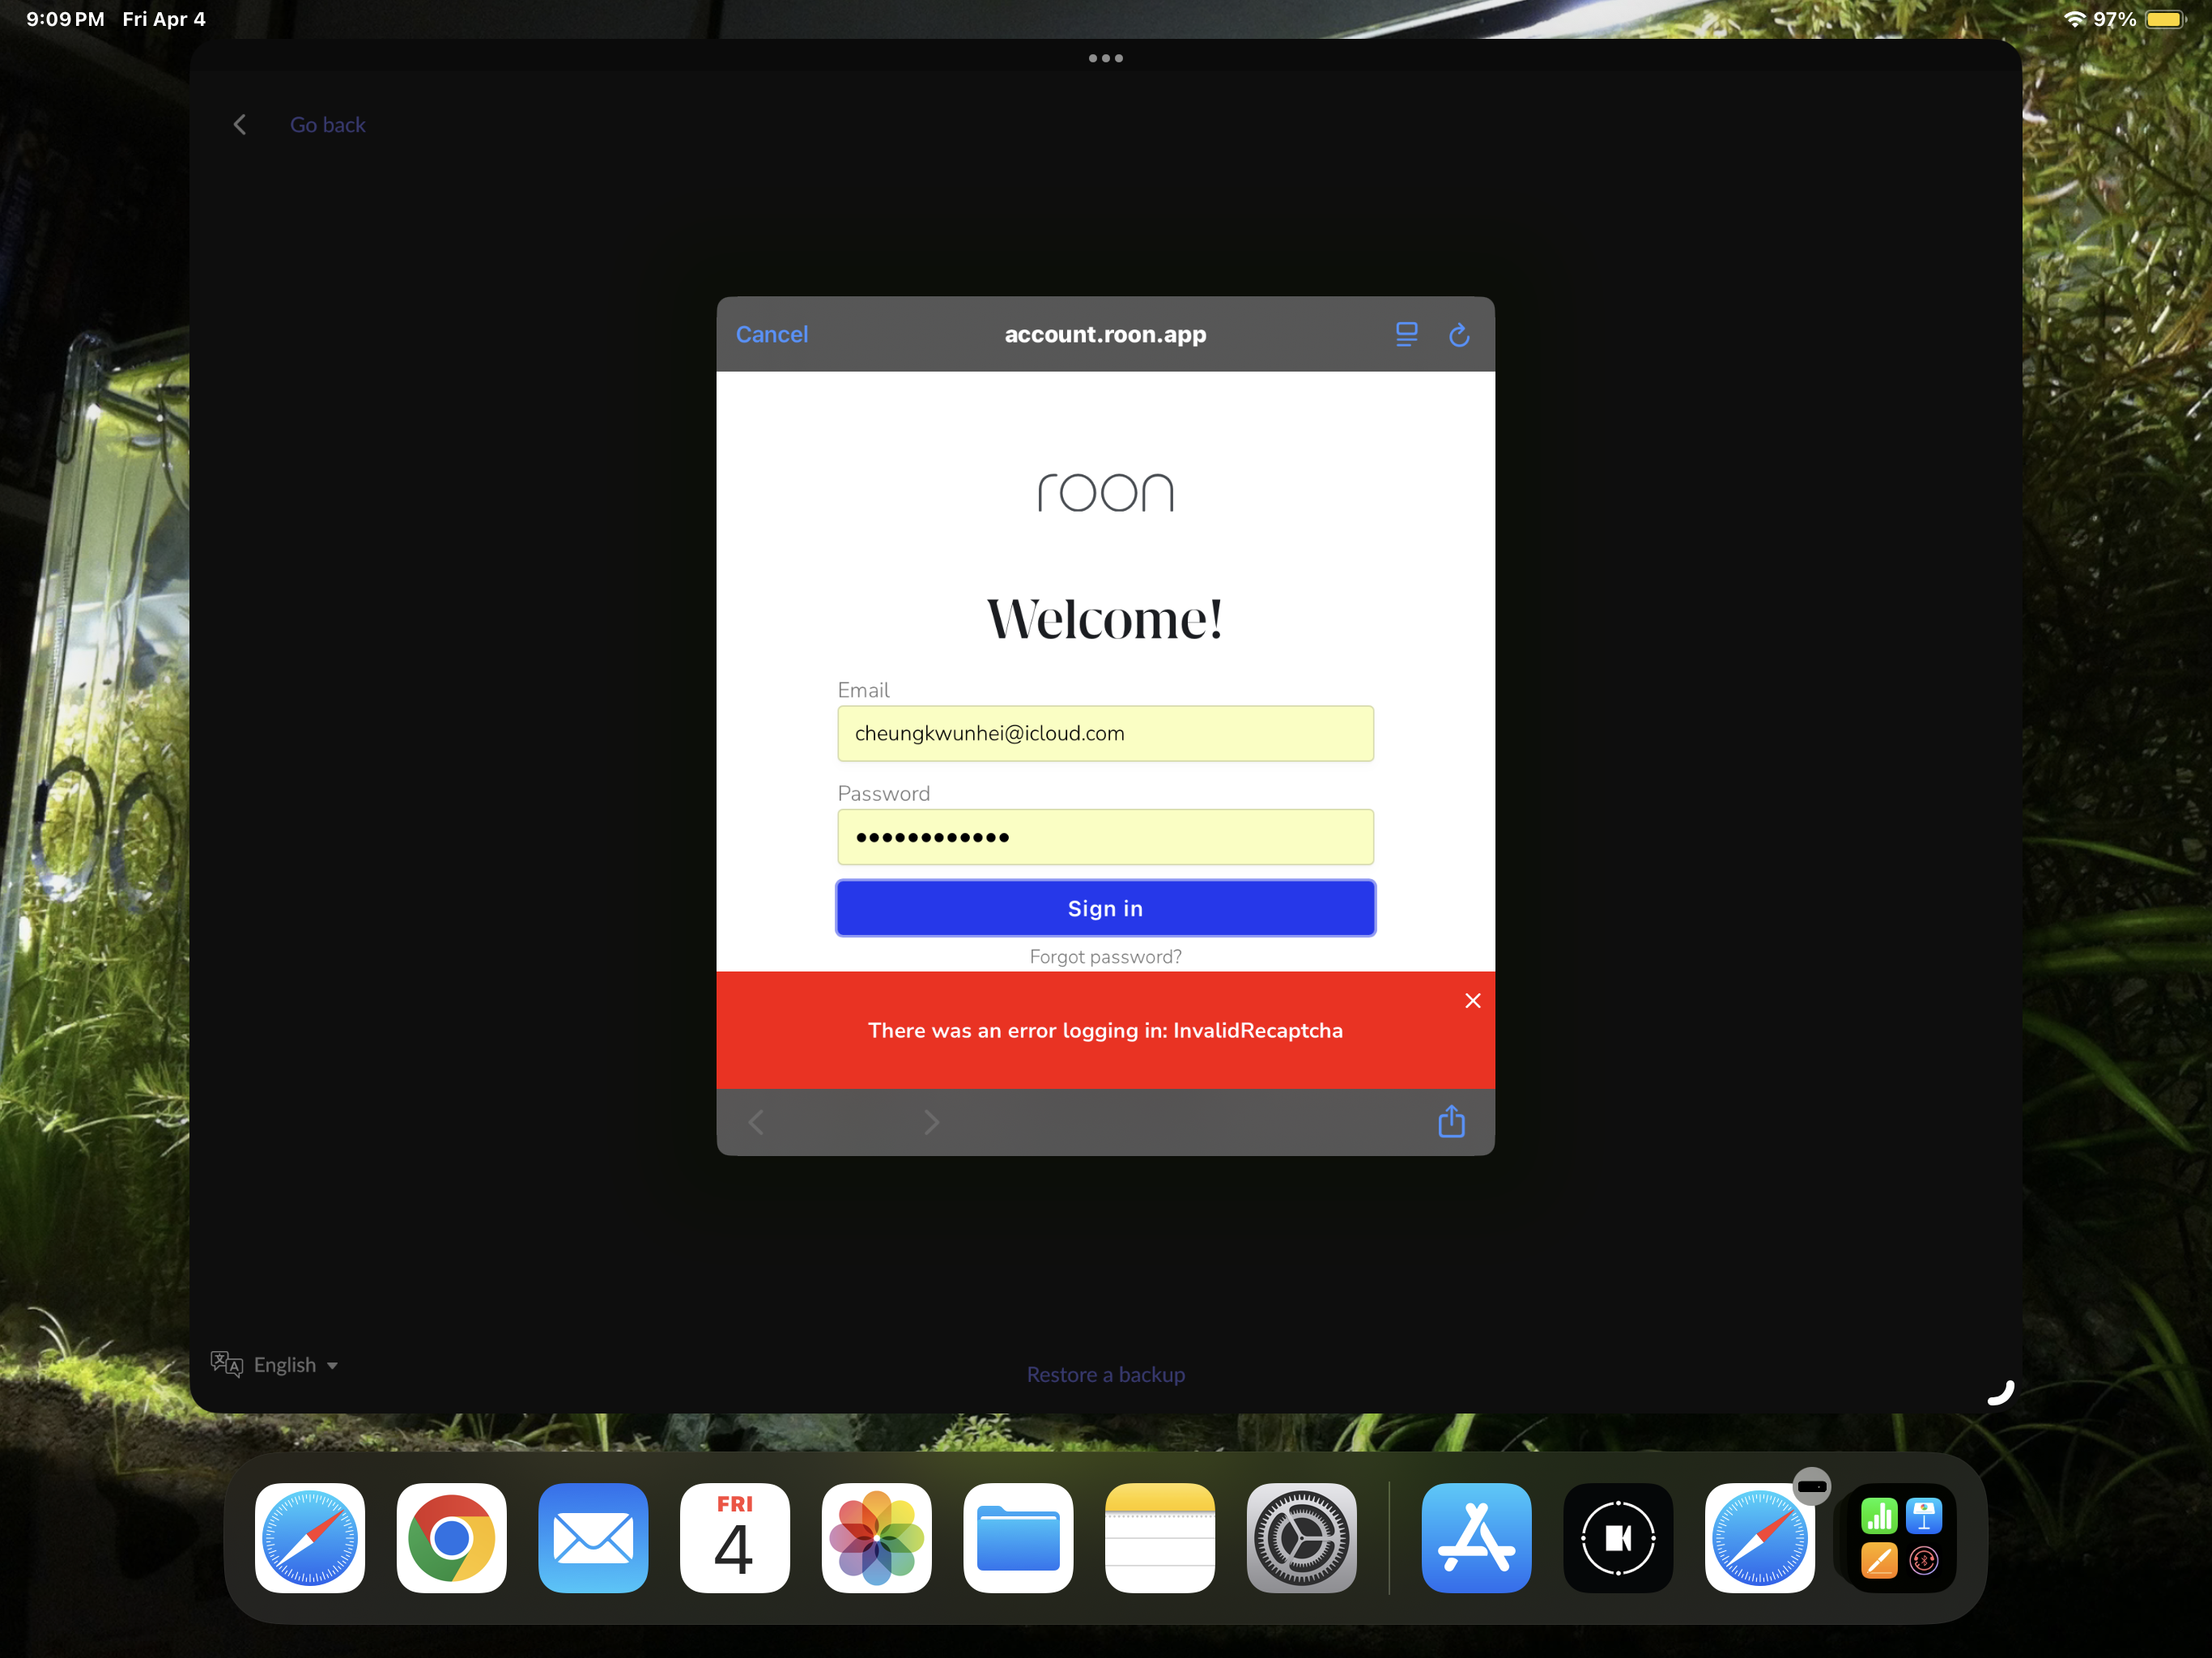The image size is (2212, 1658).
Task: Launch Google Chrome from the dock
Action: click(x=451, y=1538)
